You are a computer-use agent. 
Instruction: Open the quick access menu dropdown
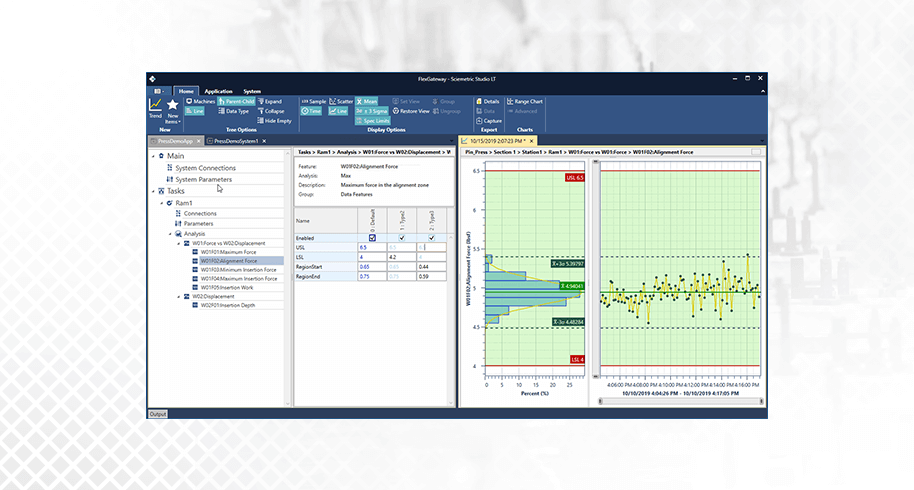pos(159,91)
